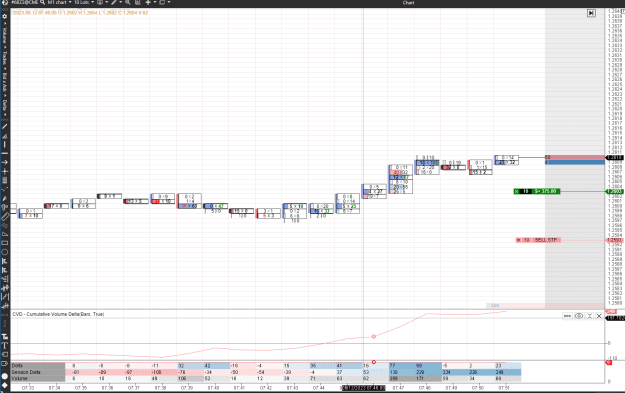This screenshot has height=393, width=625.
Task: Click the Session Delta row label
Action: tap(38, 372)
